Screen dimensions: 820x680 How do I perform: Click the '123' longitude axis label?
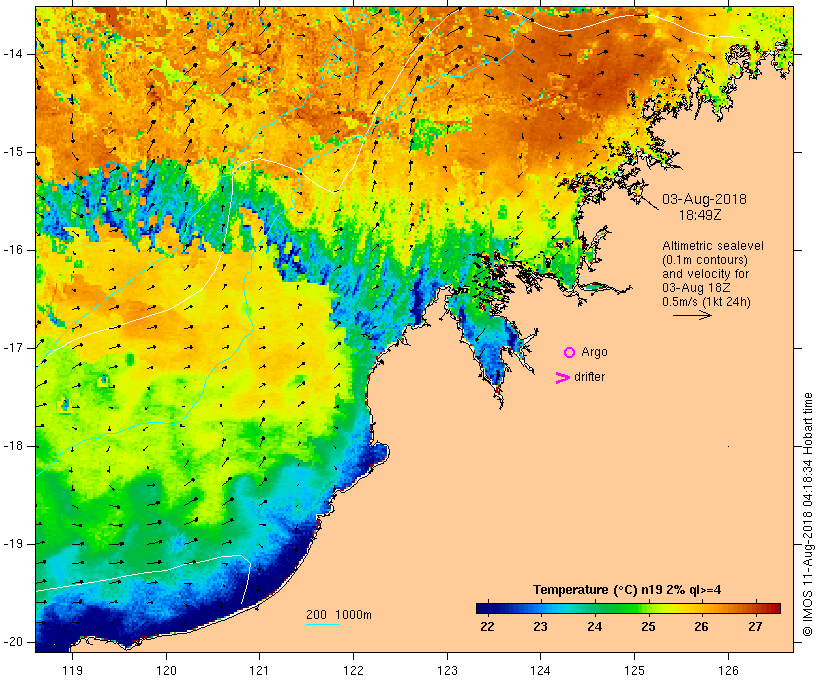[447, 670]
